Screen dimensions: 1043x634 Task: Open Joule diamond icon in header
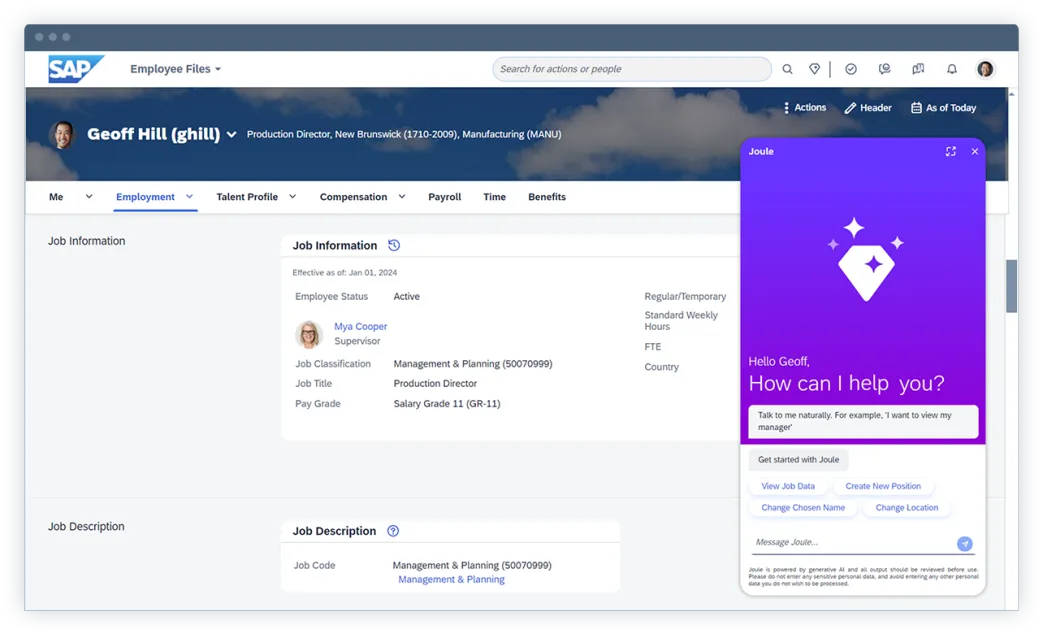click(814, 69)
